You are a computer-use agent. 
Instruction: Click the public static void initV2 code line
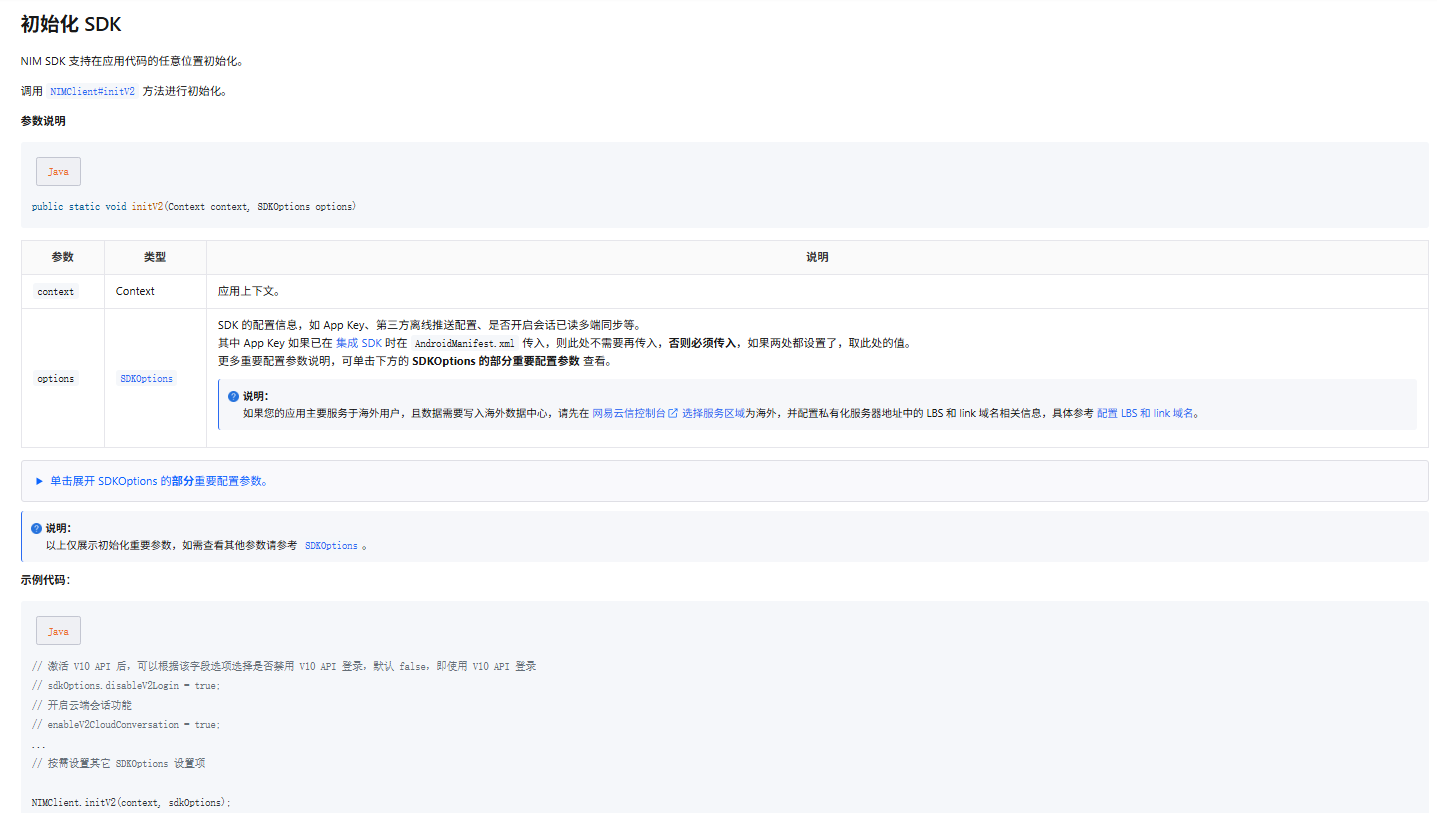pyautogui.click(x=194, y=207)
